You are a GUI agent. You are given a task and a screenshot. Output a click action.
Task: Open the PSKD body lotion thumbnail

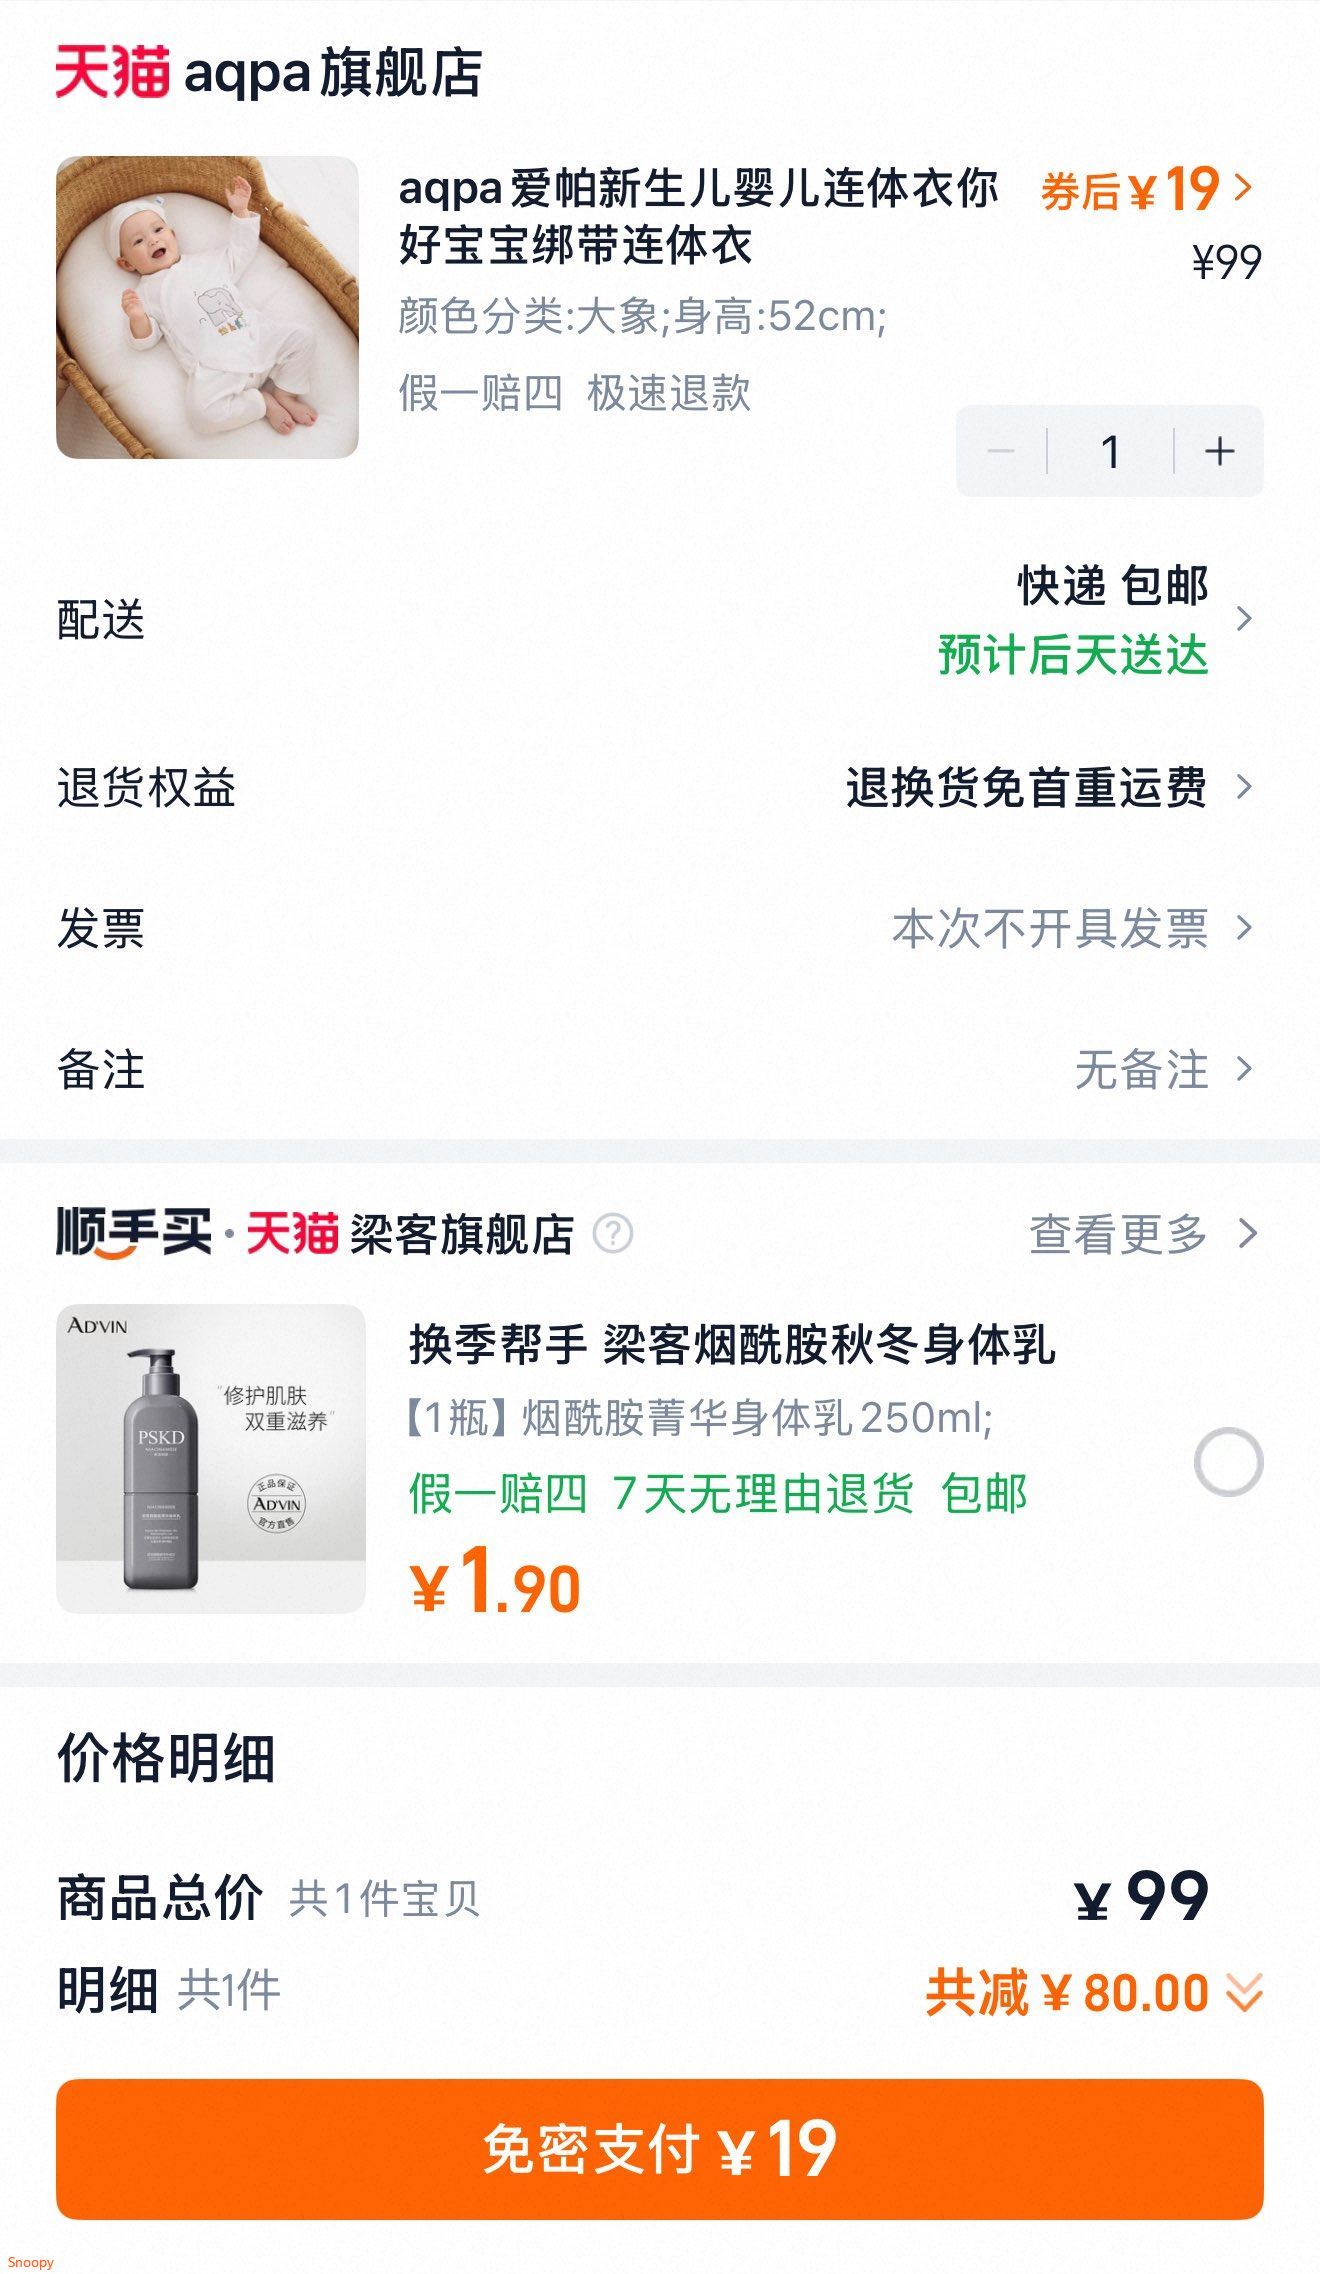click(x=211, y=1458)
